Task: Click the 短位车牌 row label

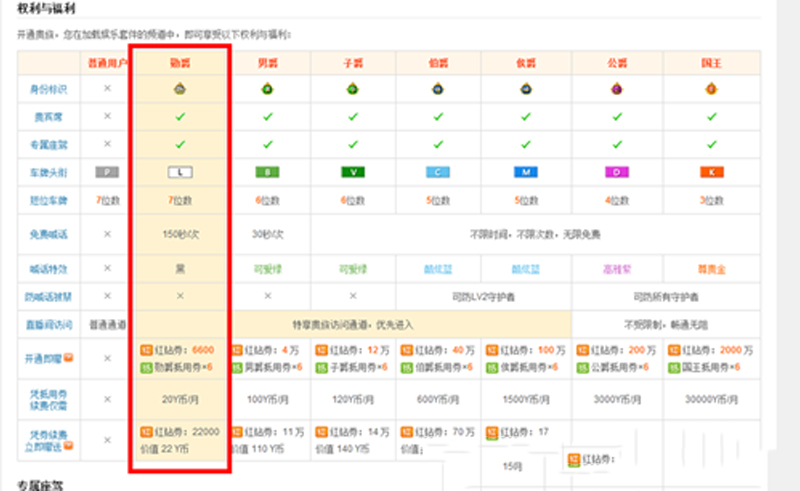Action: tap(48, 201)
